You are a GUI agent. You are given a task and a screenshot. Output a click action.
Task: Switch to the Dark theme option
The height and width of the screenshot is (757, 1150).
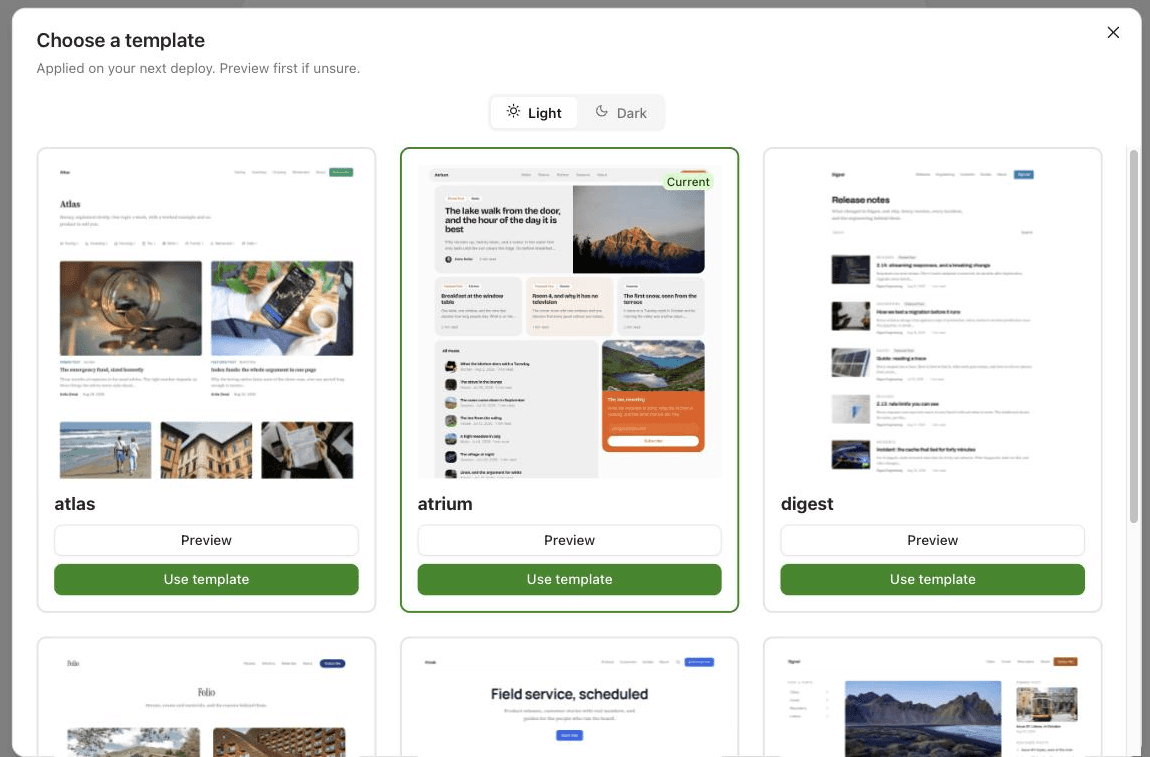tap(620, 113)
